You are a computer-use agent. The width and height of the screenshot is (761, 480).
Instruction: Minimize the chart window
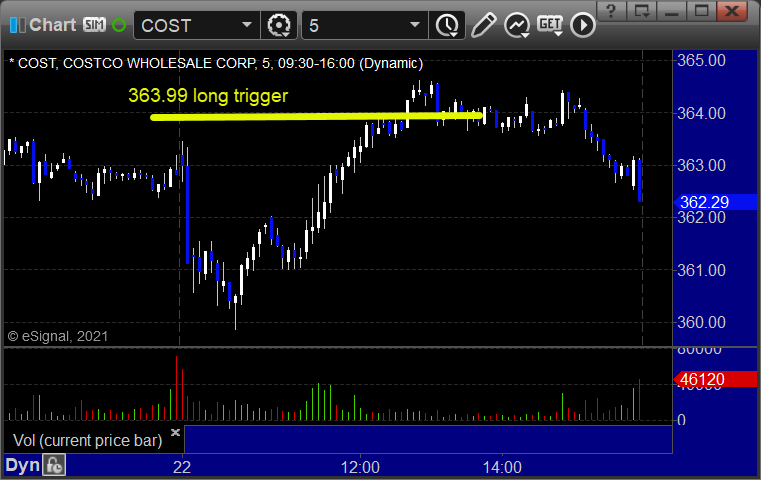[x=672, y=11]
